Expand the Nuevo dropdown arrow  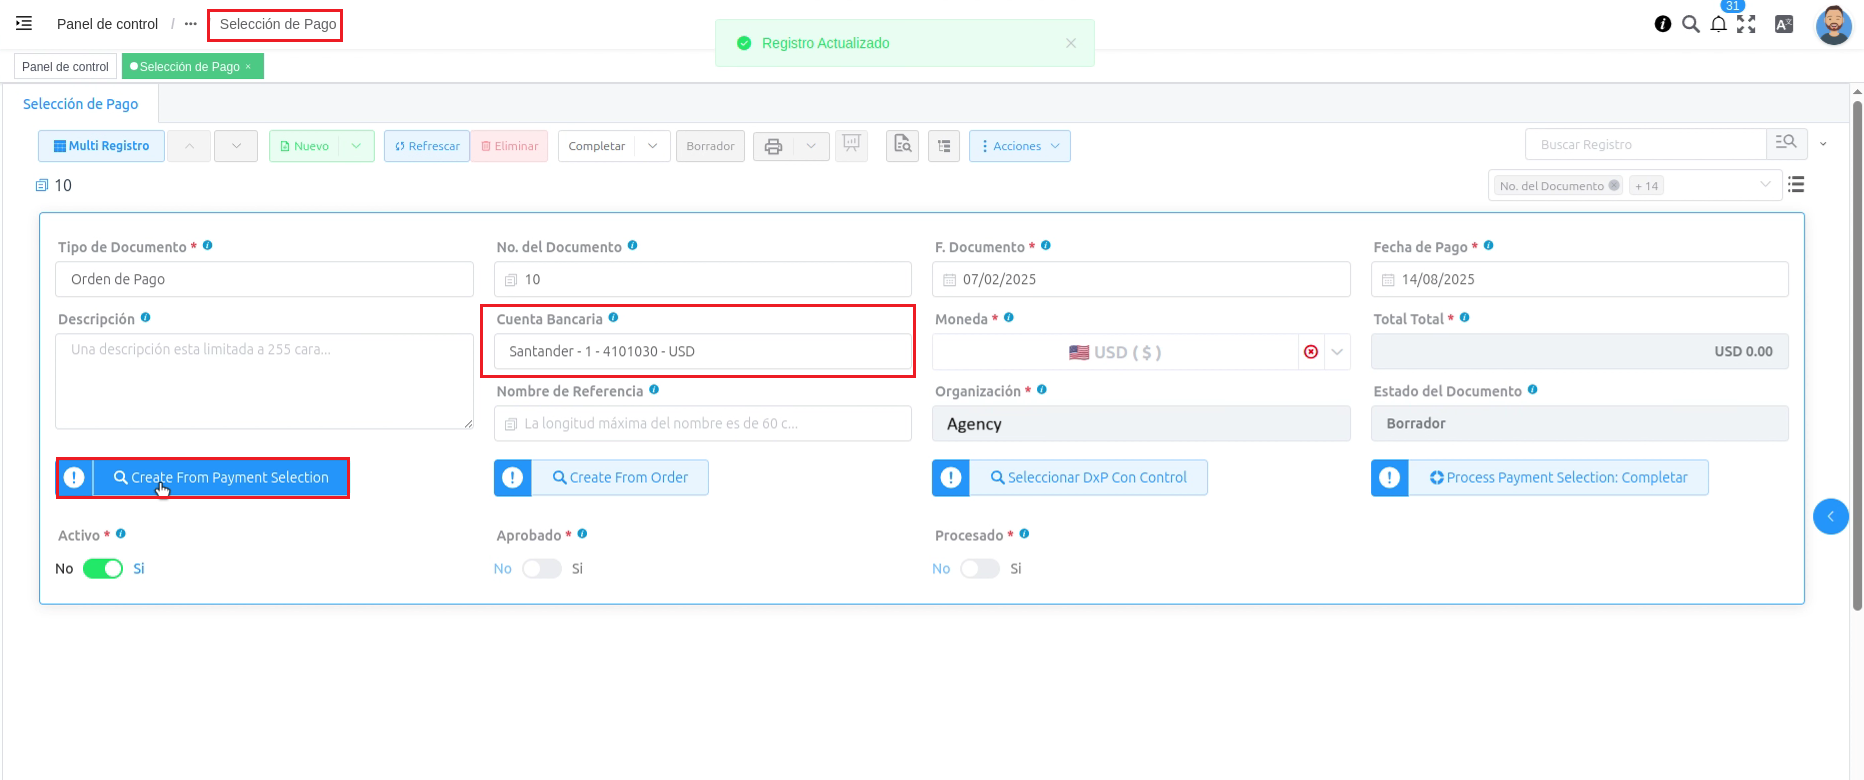click(x=357, y=146)
